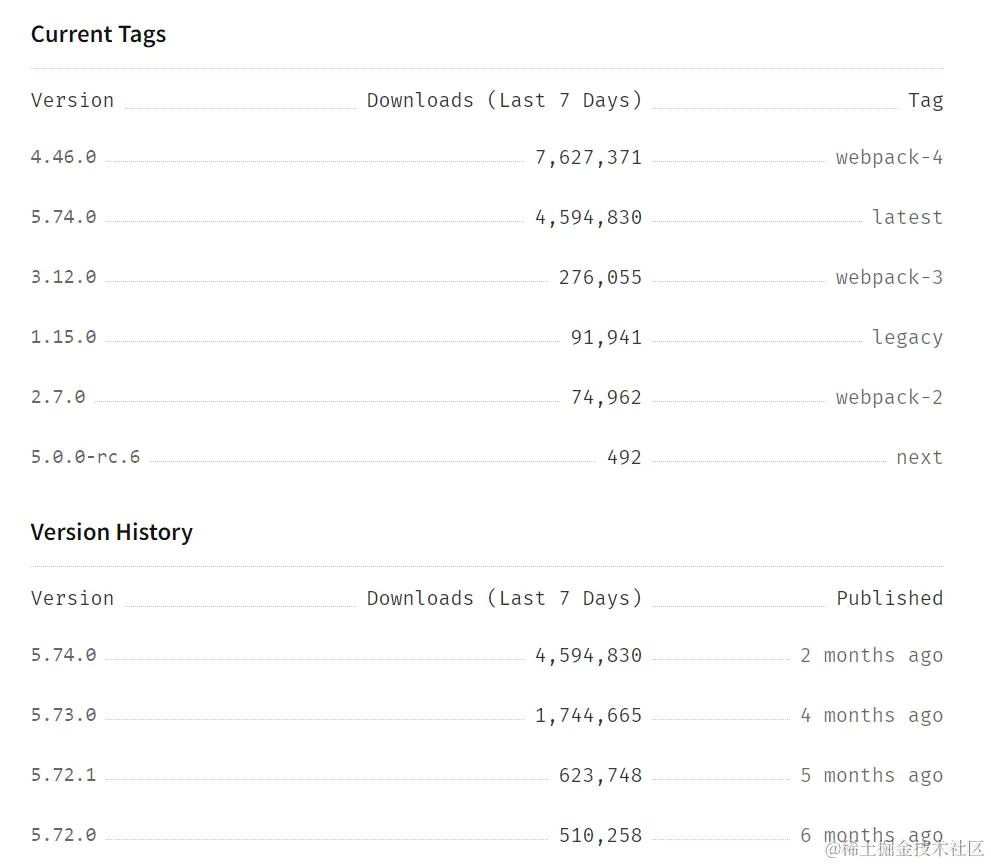Image resolution: width=991 pixels, height=865 pixels.
Task: Select the legacy tag label
Action: click(907, 337)
